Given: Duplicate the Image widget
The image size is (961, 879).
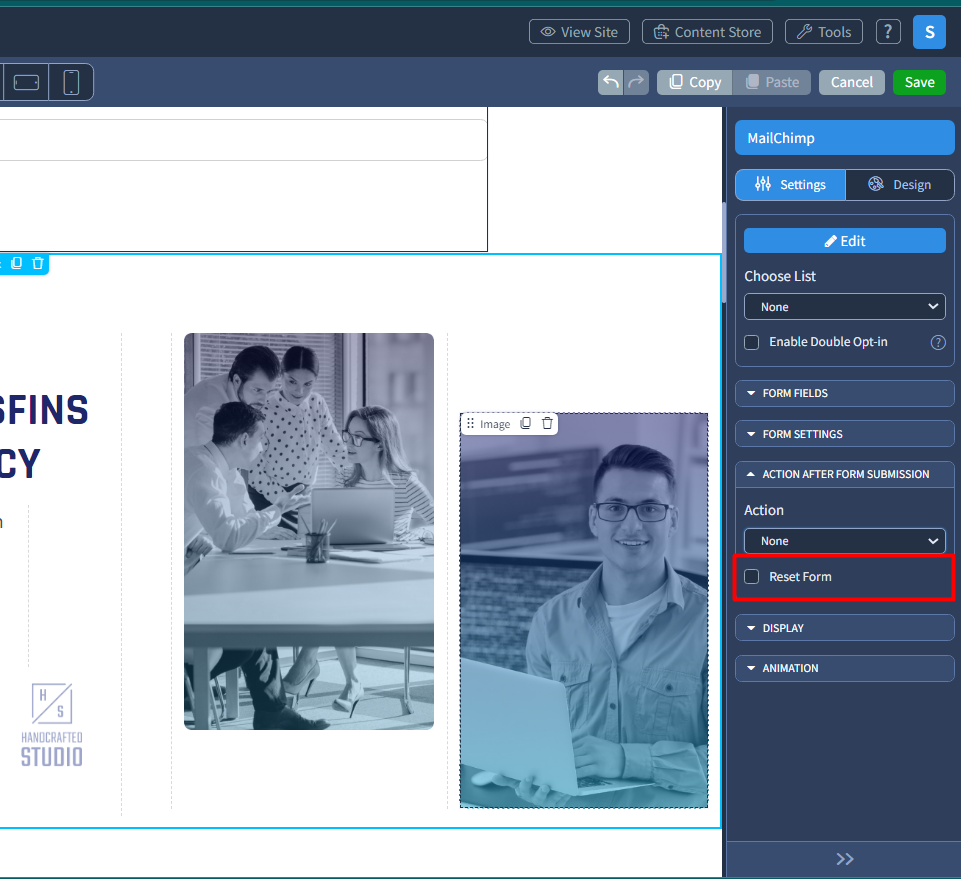Looking at the screenshot, I should (525, 424).
